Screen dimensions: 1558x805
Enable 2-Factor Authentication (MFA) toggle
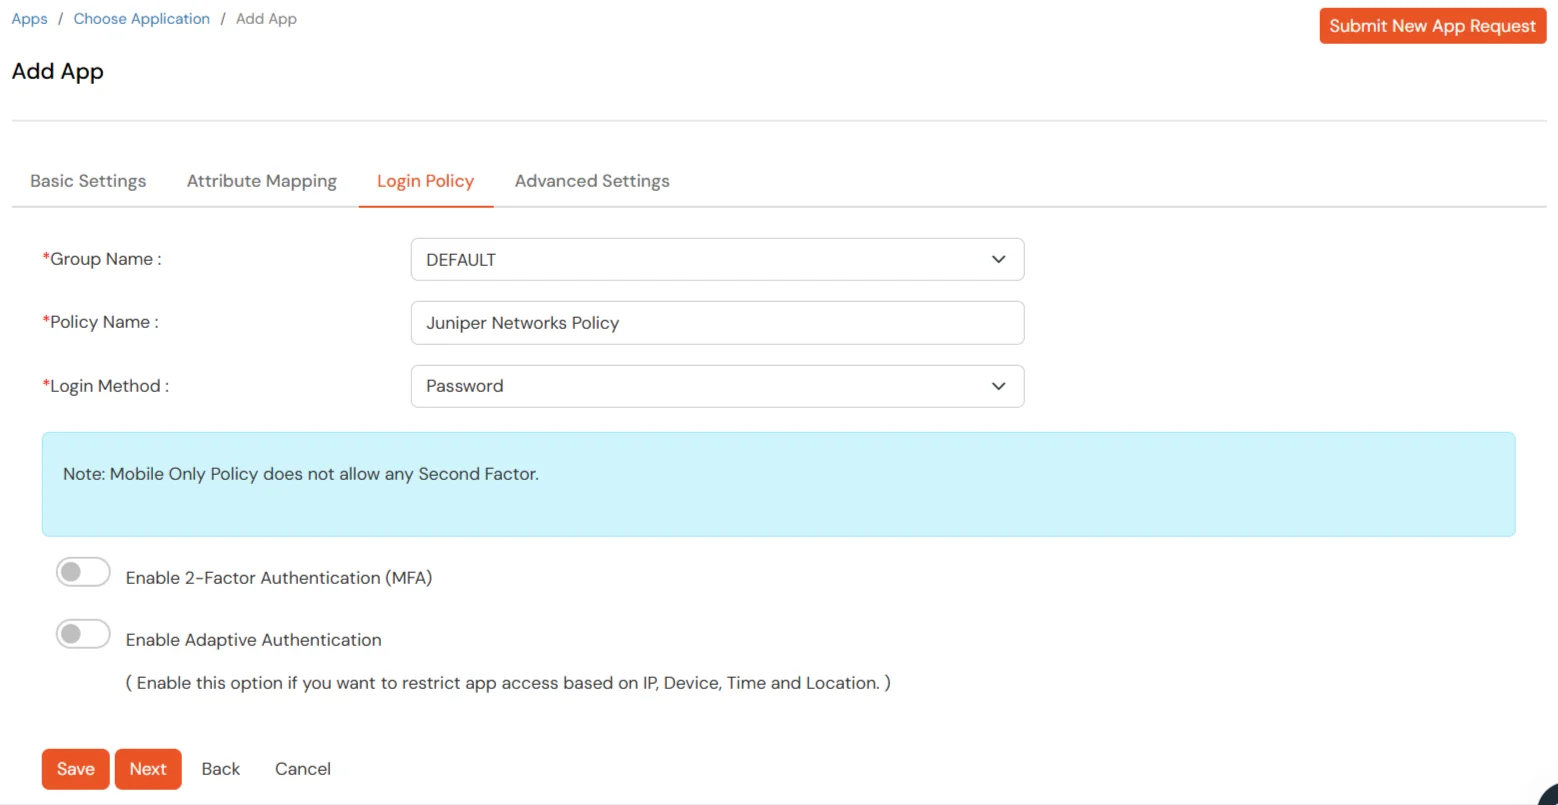pos(83,573)
